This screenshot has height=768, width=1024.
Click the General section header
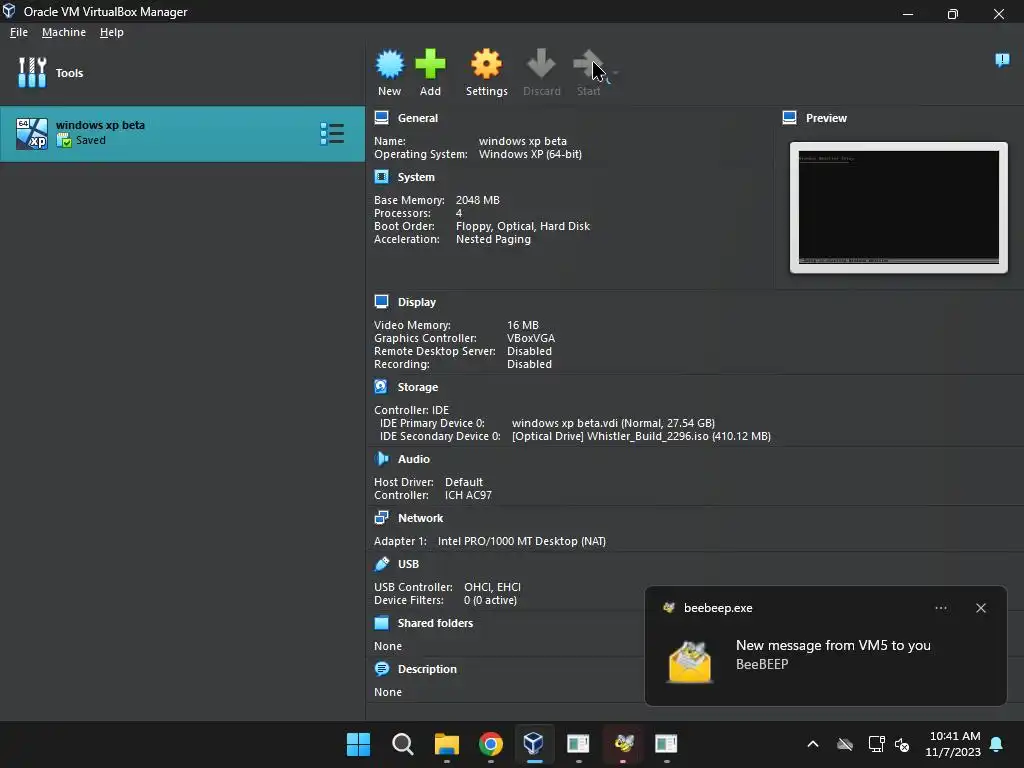point(417,118)
